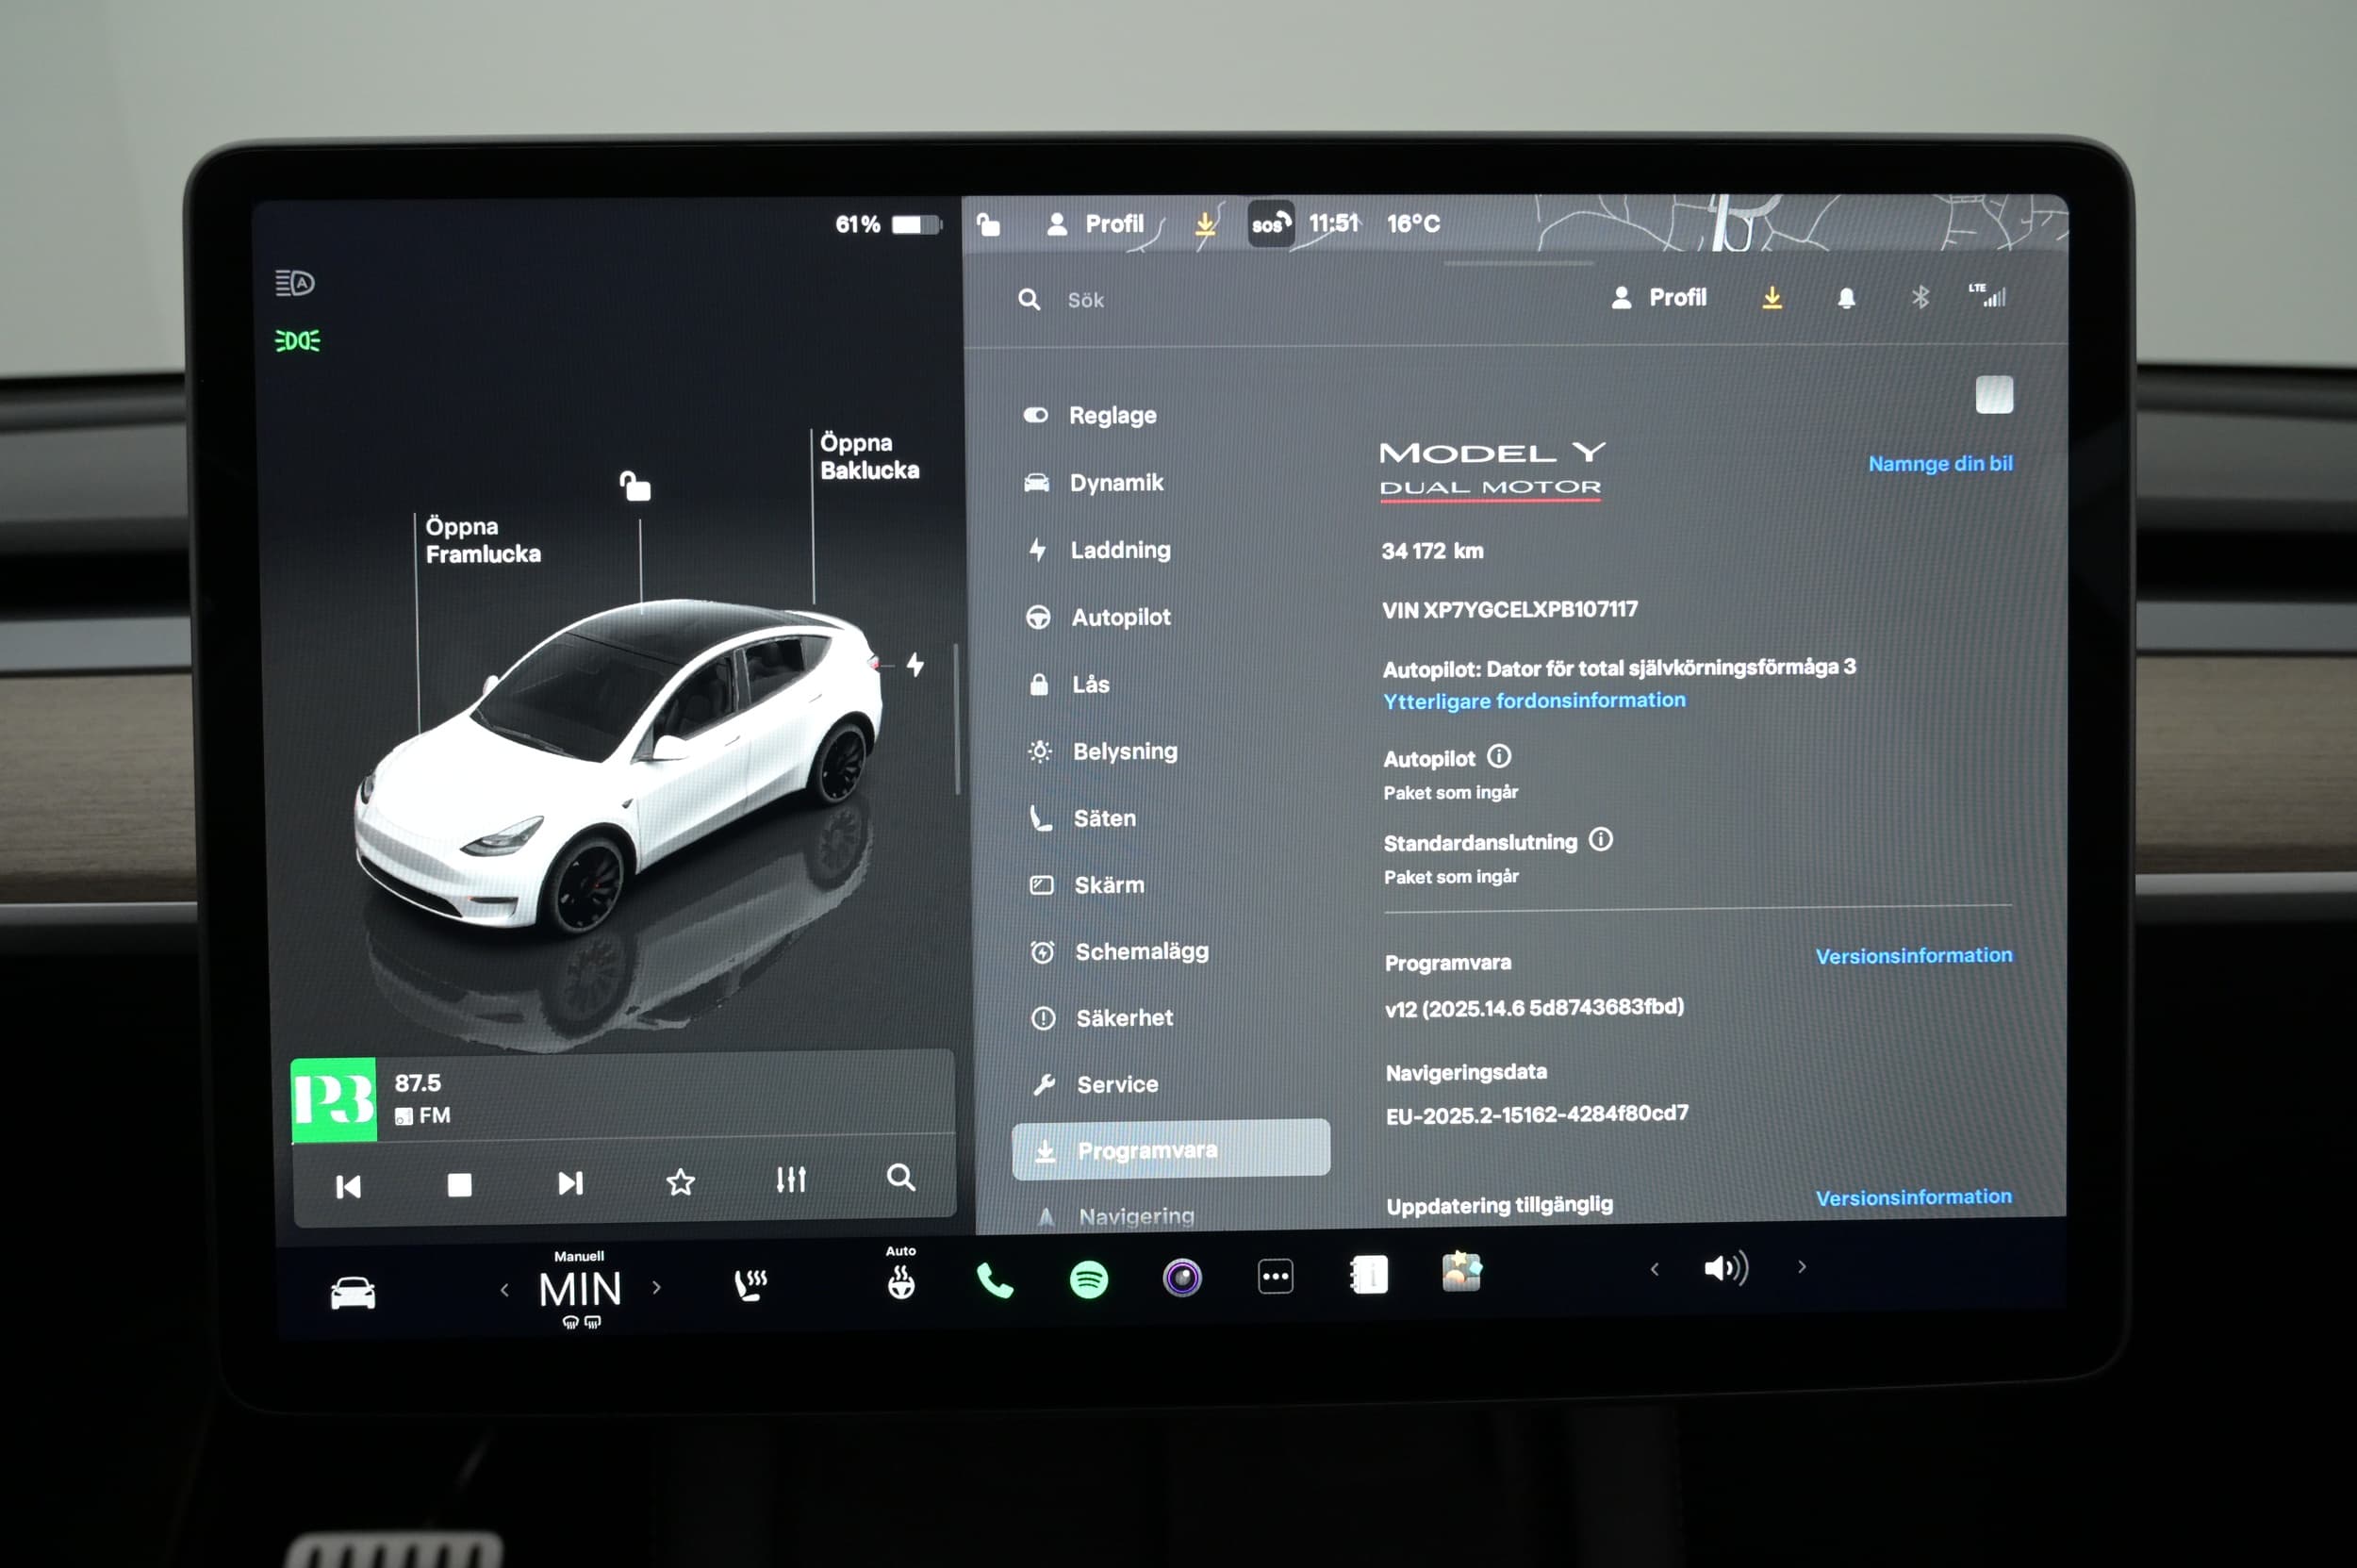Tap the 16°C outside temperature reading
This screenshot has width=2357, height=1568.
[x=1413, y=223]
